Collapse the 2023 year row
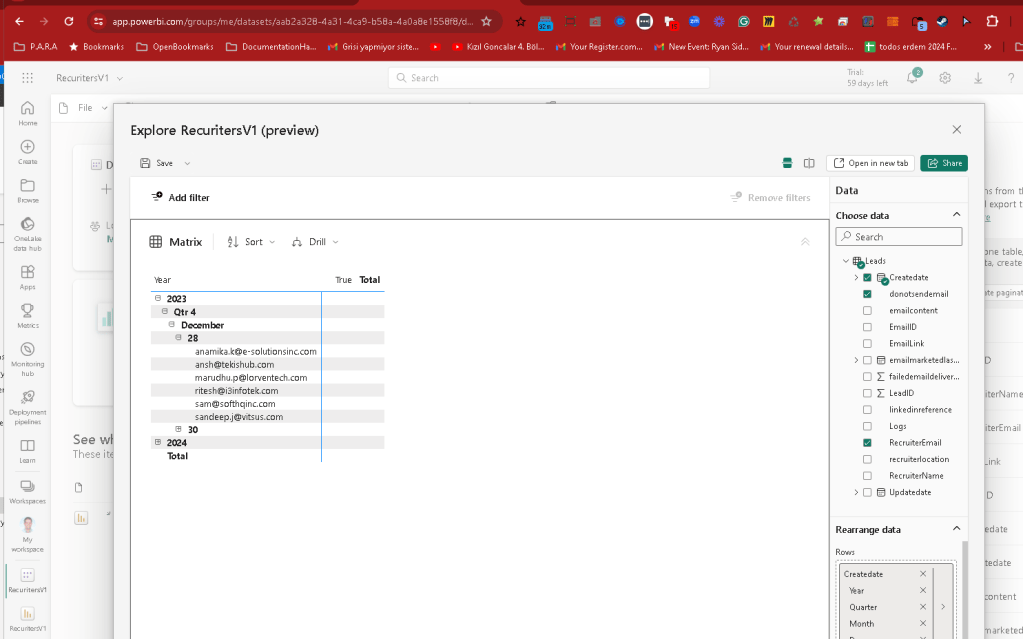Image resolution: width=1023 pixels, height=639 pixels. click(x=157, y=298)
